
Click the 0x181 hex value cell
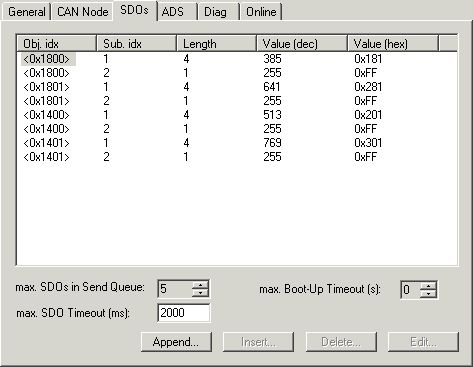point(368,59)
